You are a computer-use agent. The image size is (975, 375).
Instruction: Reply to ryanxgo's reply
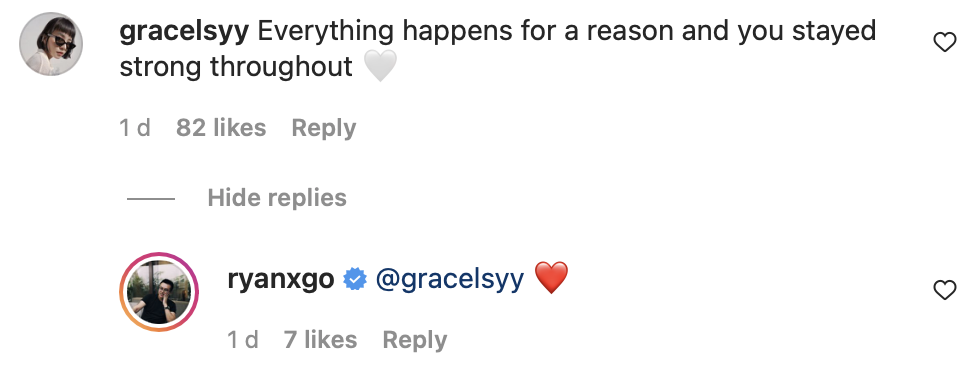pos(415,340)
